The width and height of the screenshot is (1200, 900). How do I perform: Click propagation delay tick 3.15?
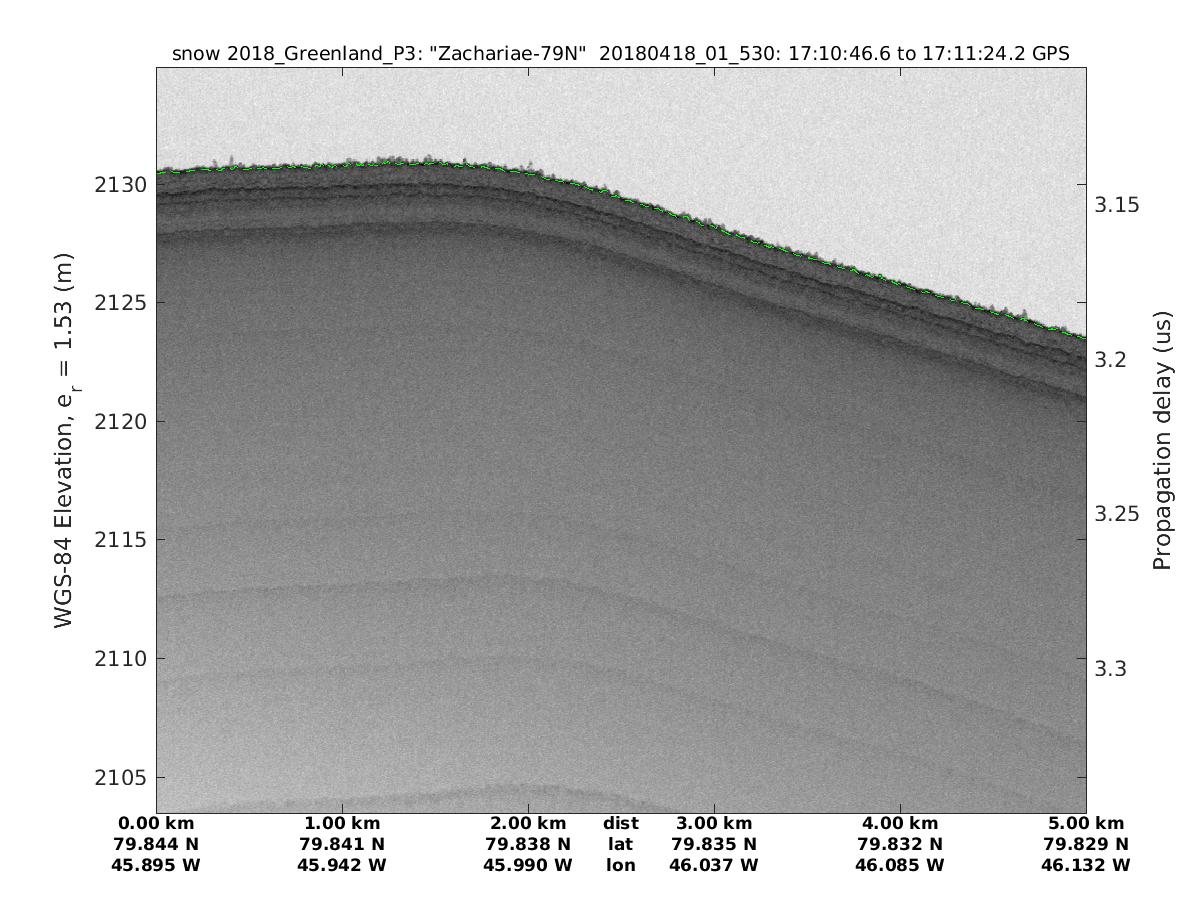pyautogui.click(x=1117, y=204)
